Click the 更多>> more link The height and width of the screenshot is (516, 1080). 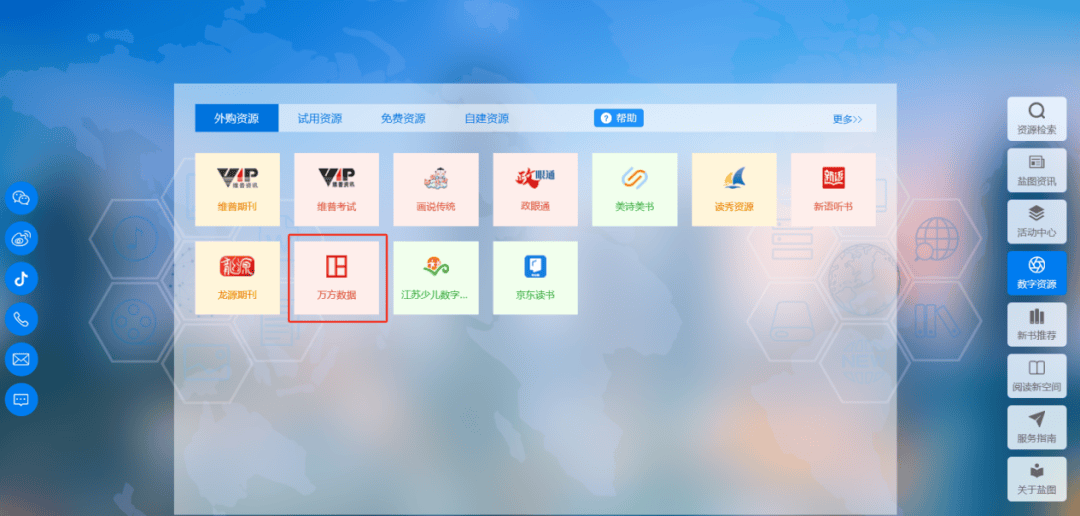coord(847,118)
